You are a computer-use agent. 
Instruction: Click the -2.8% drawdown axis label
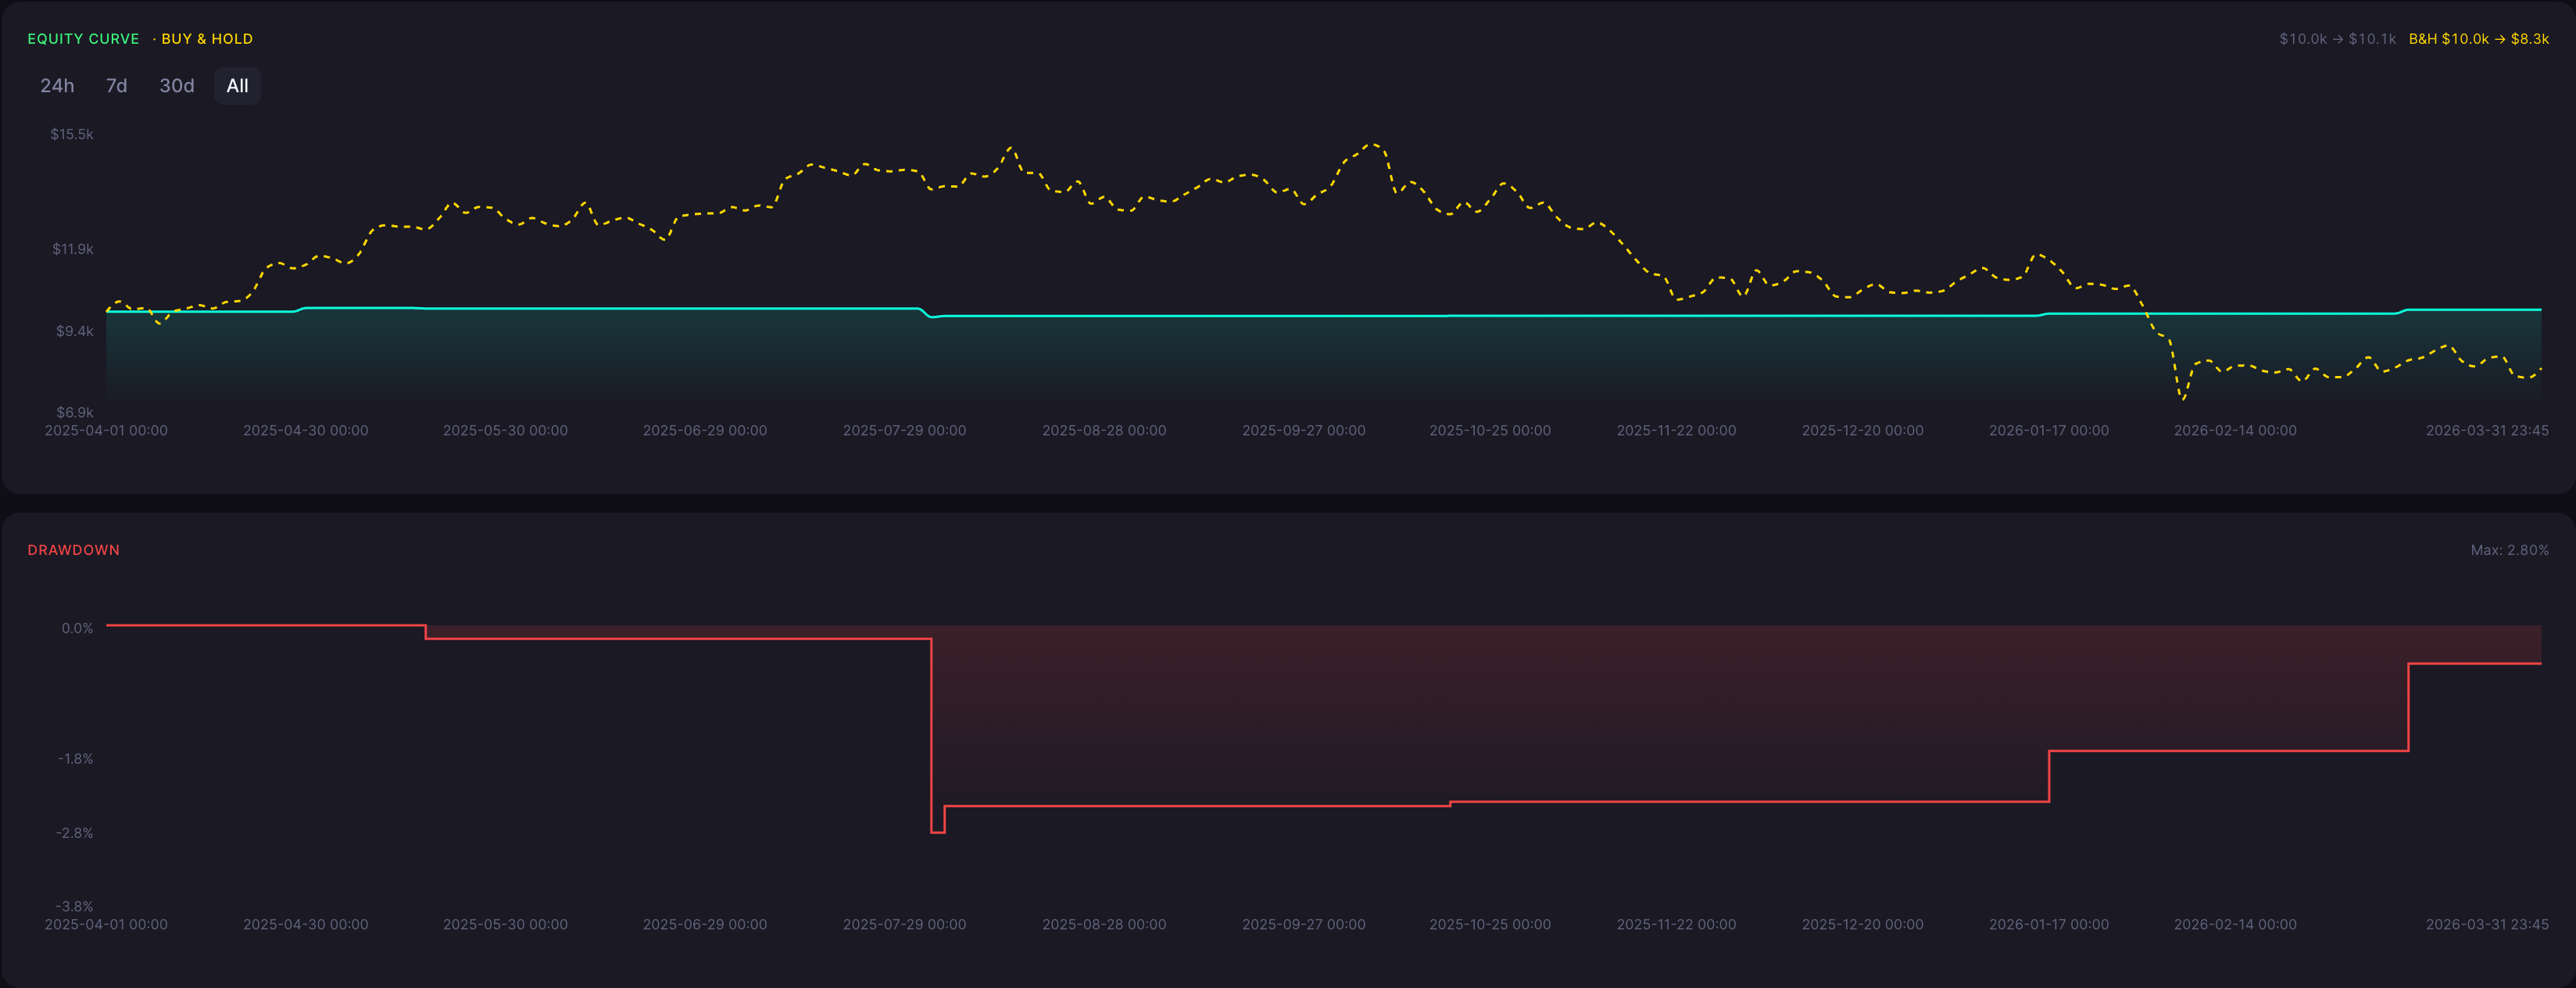click(x=75, y=833)
